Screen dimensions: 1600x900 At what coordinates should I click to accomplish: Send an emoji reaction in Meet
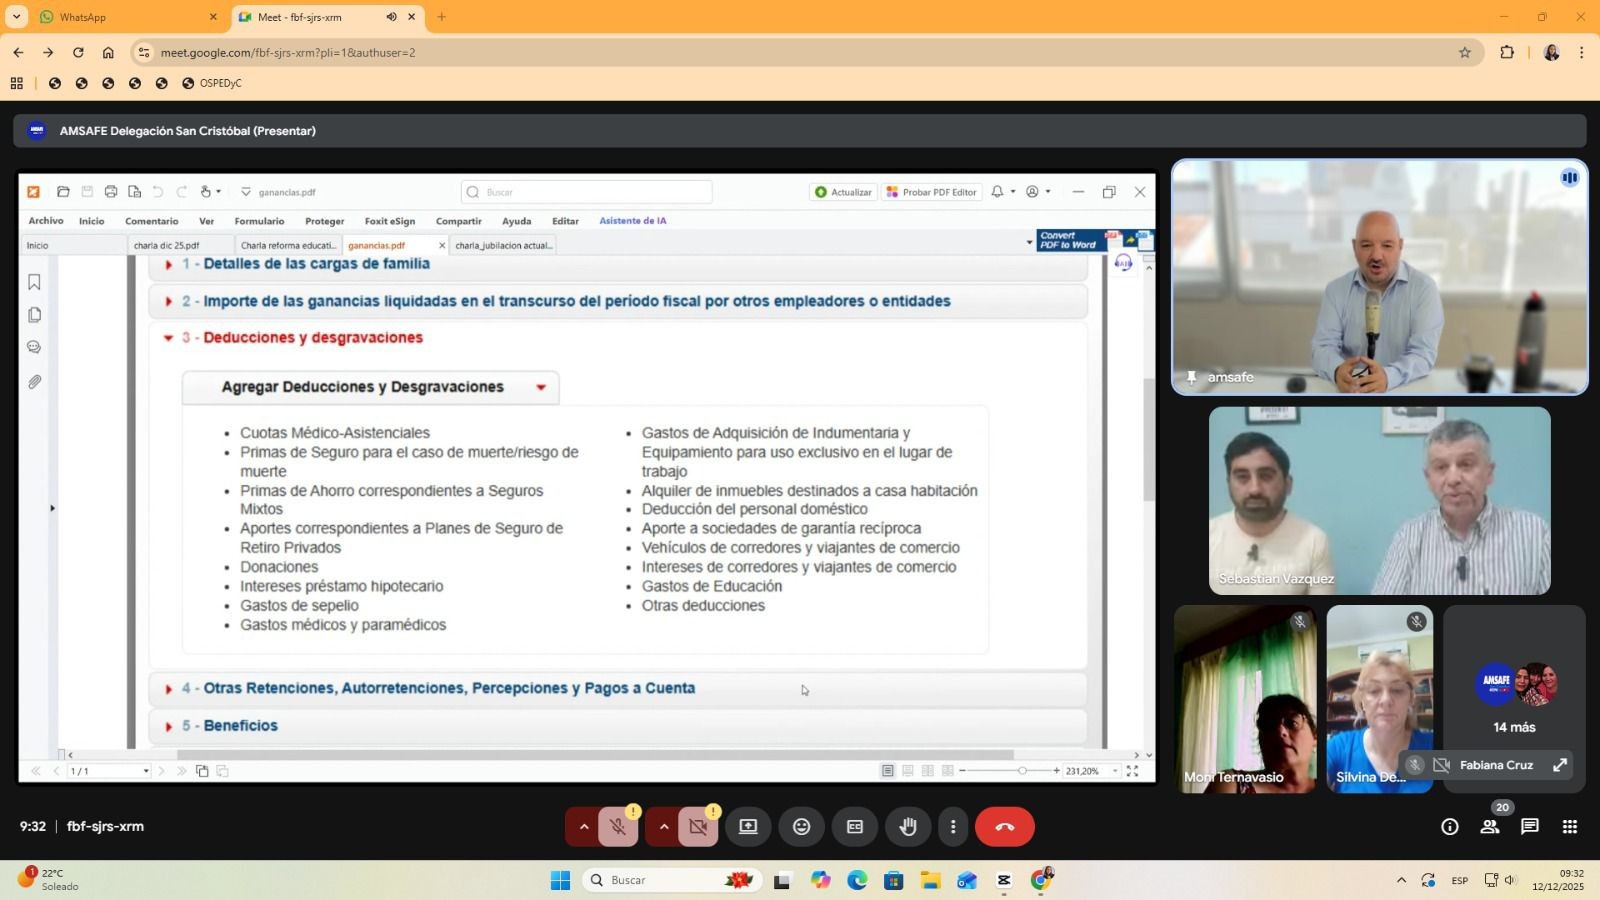click(x=801, y=827)
